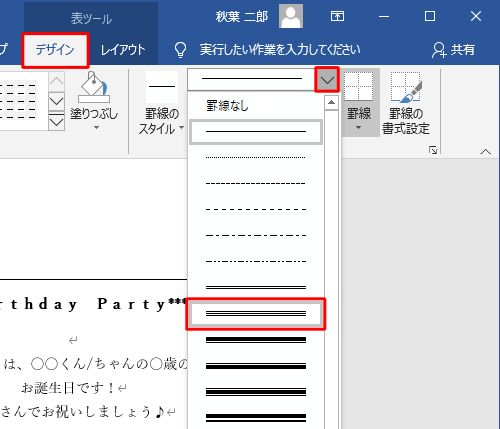Show previous row of table styles
Screen dimensions: 500x429
pyautogui.click(x=56, y=81)
